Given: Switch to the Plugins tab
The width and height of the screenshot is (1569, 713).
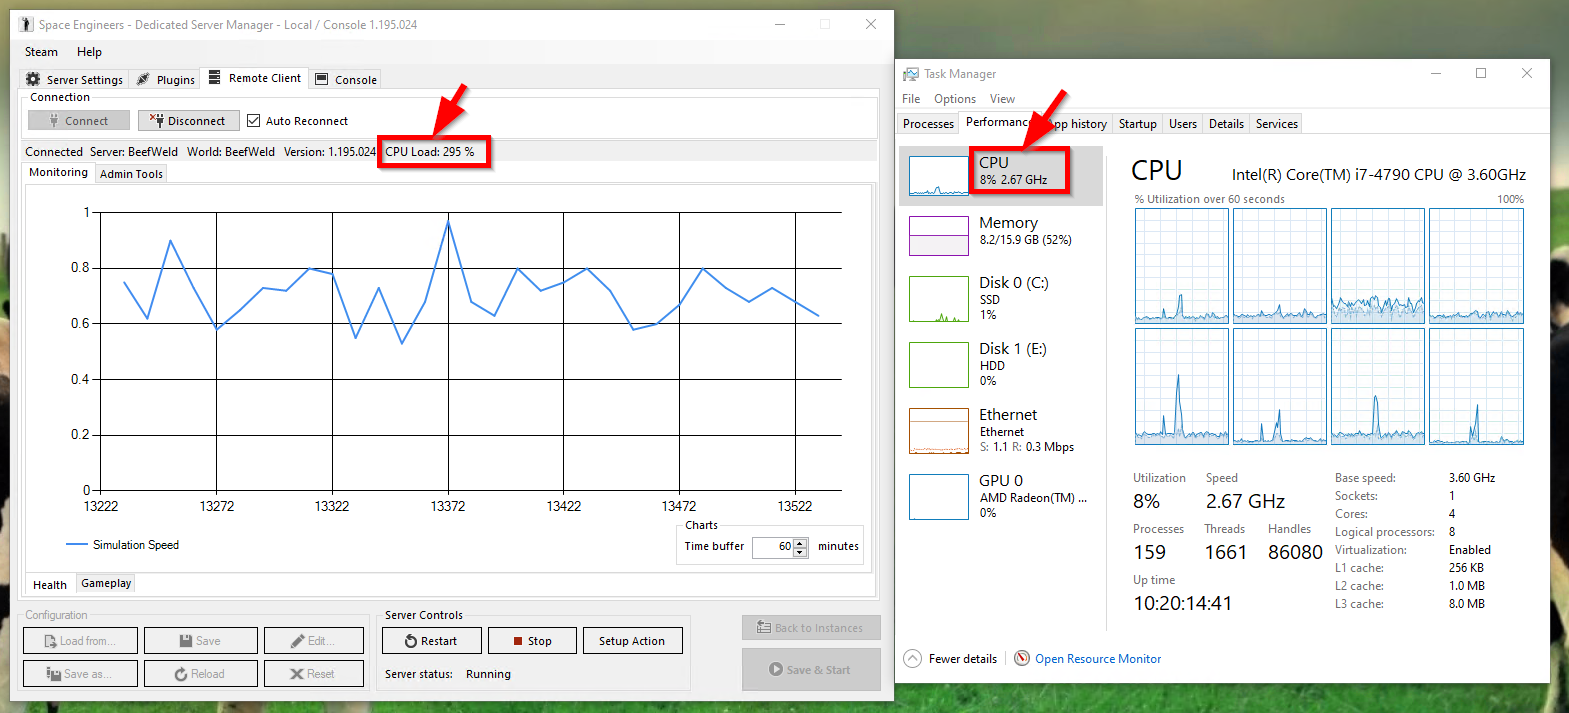Looking at the screenshot, I should point(166,79).
